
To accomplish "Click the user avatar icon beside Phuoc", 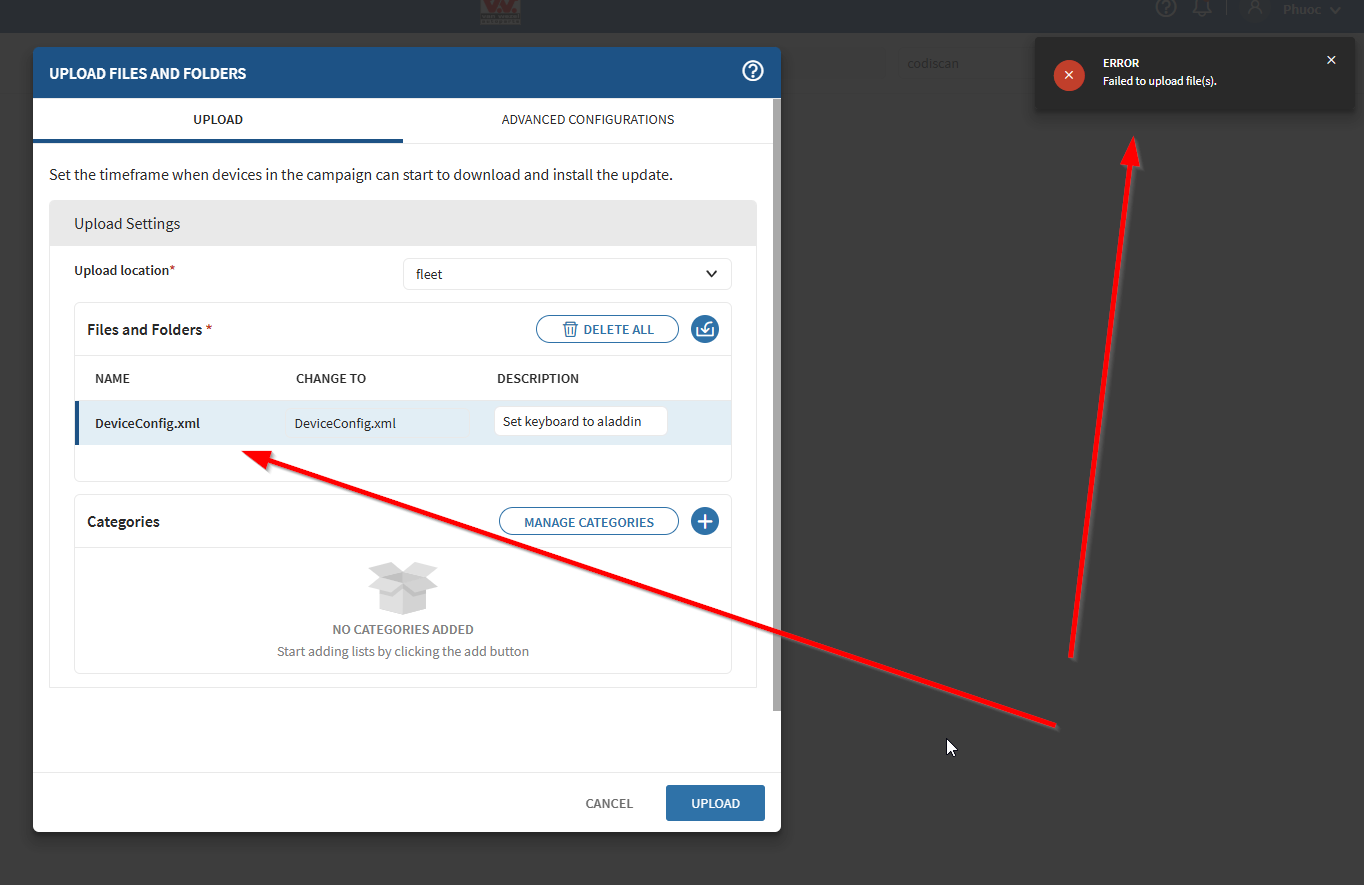I will [x=1255, y=9].
